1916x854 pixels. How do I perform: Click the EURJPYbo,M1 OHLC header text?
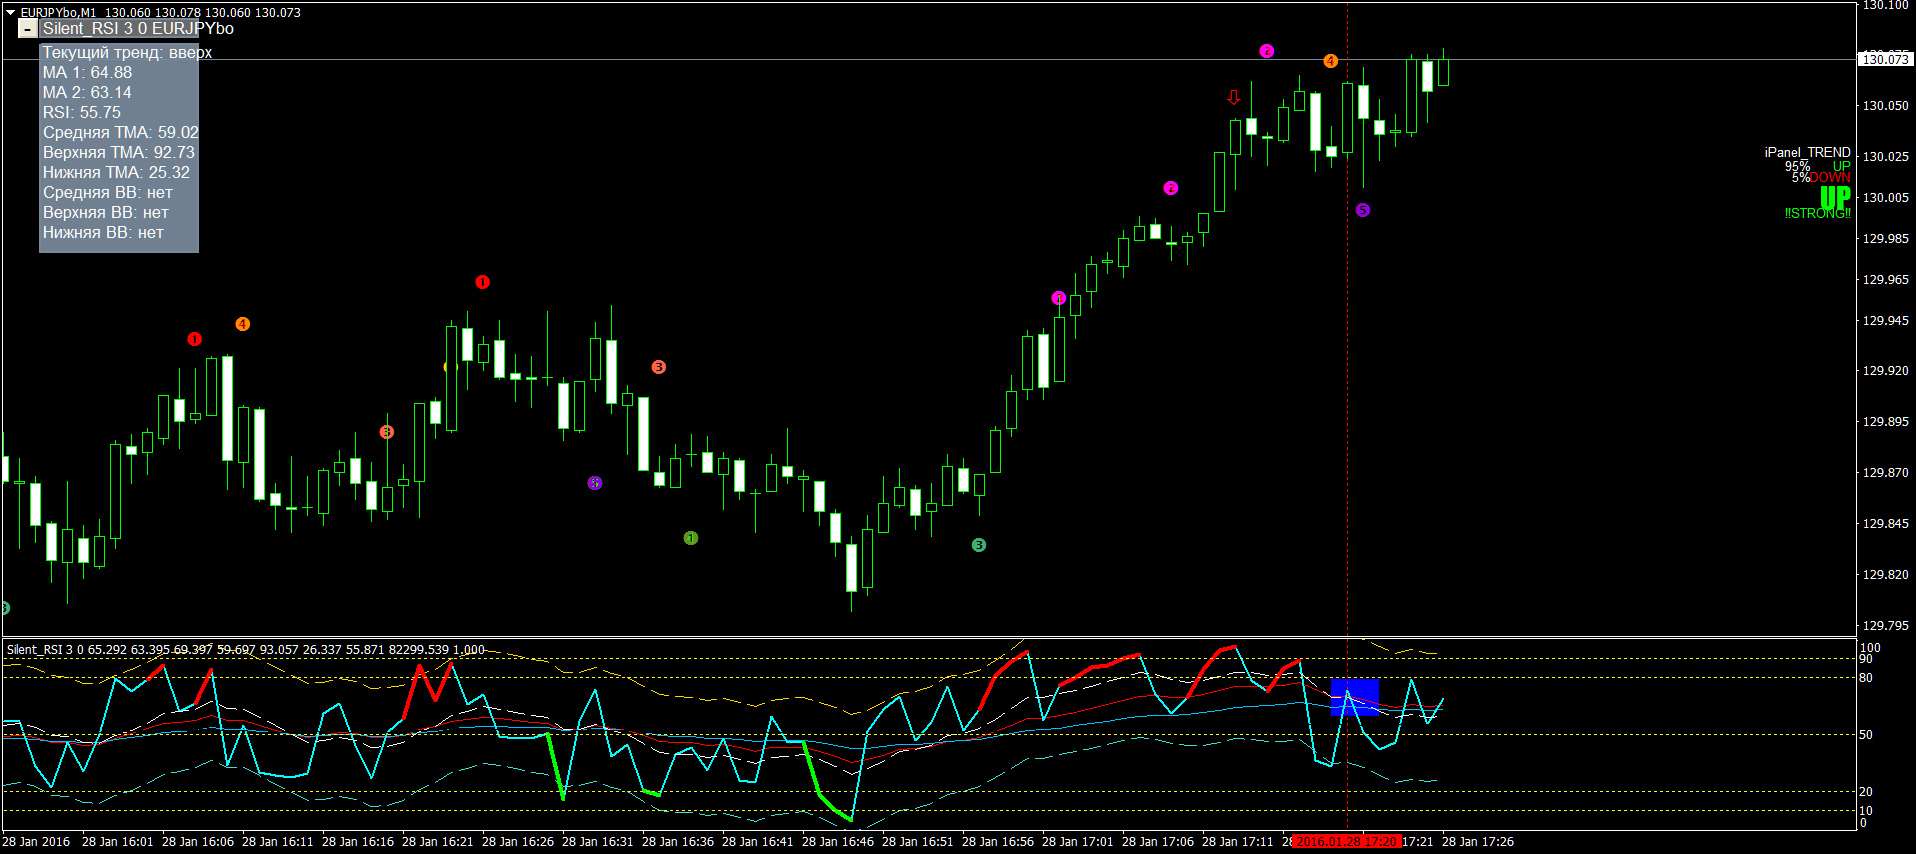coord(160,13)
